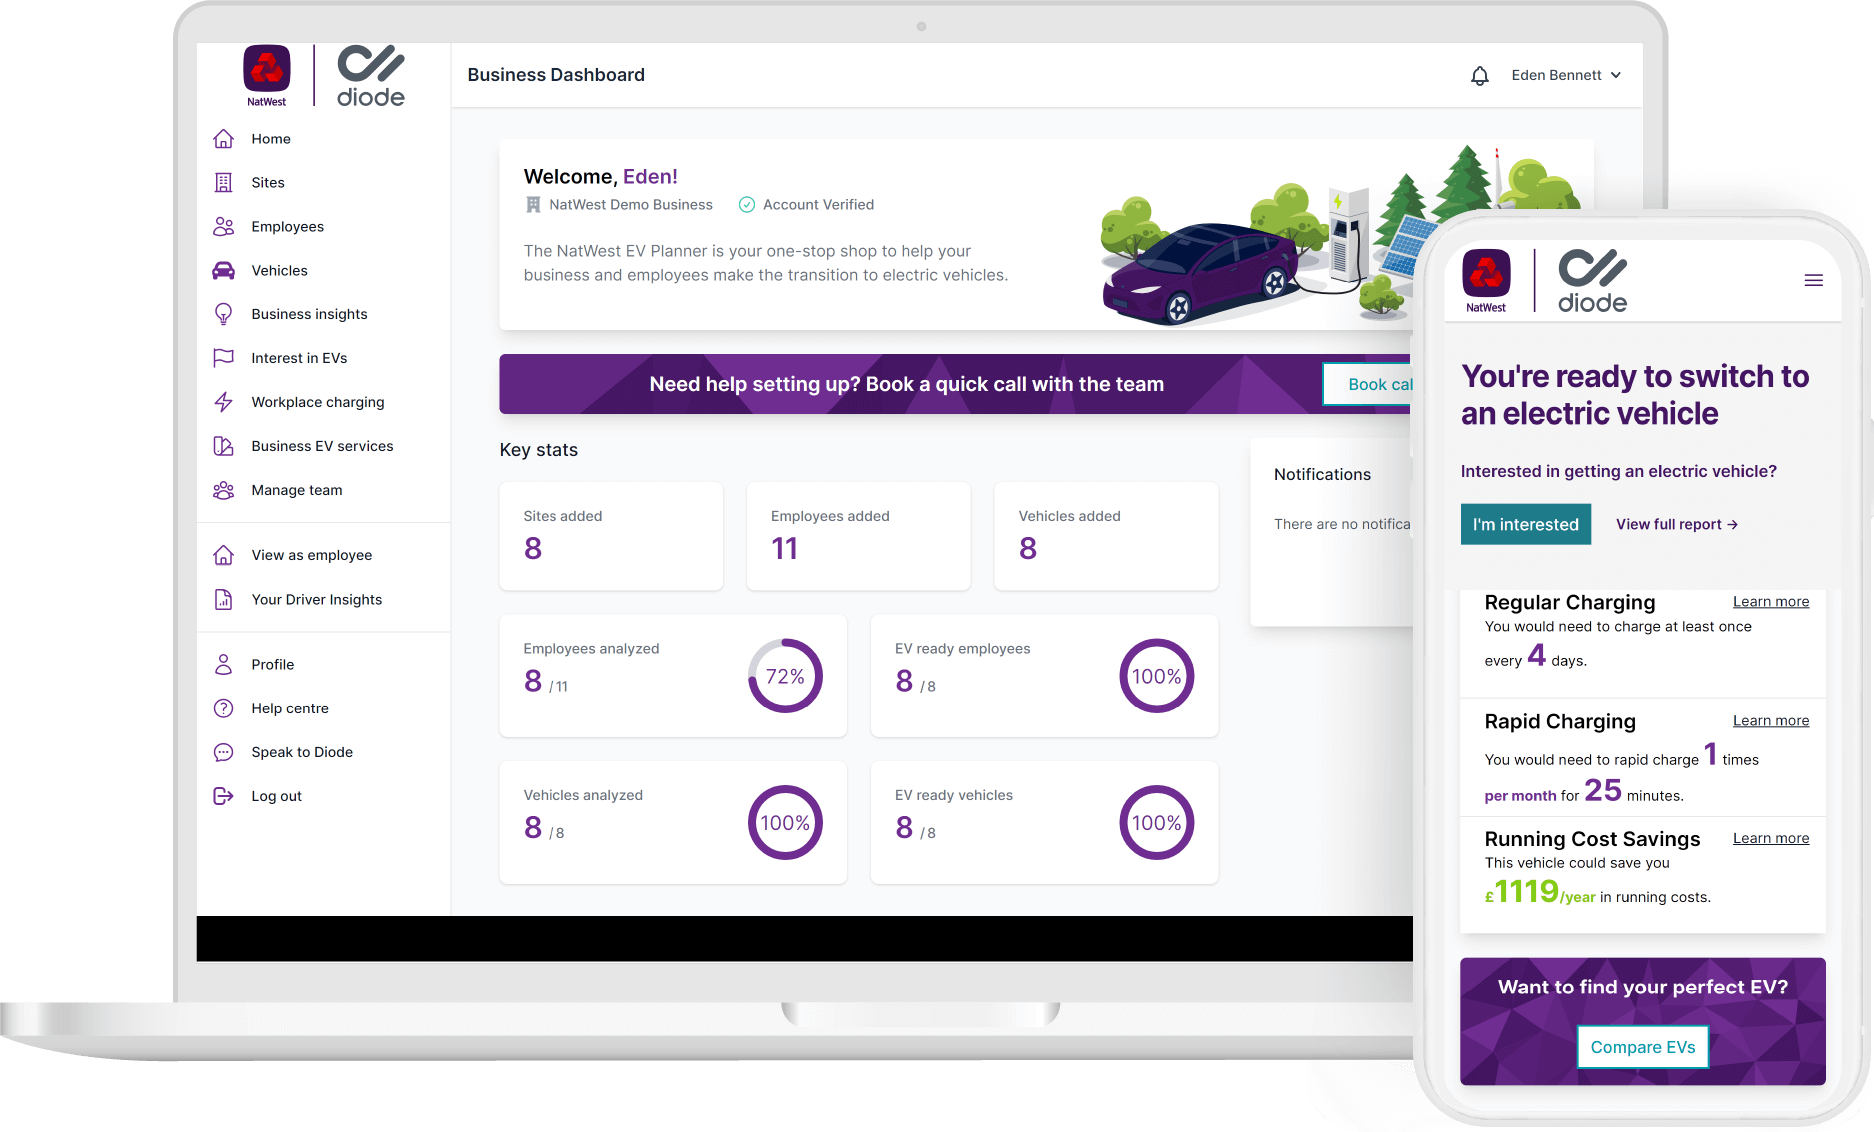Click the Interest in EVs flag icon
This screenshot has width=1874, height=1132.
click(224, 358)
